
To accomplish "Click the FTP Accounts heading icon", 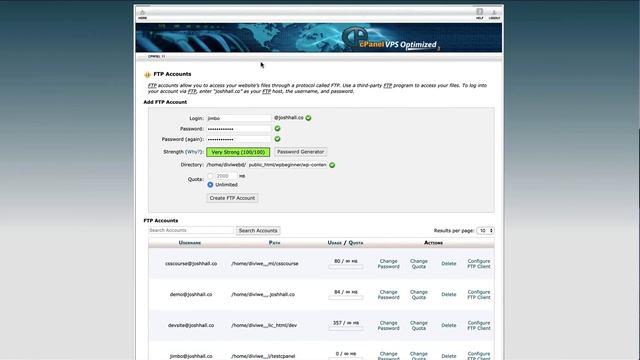I will click(147, 75).
